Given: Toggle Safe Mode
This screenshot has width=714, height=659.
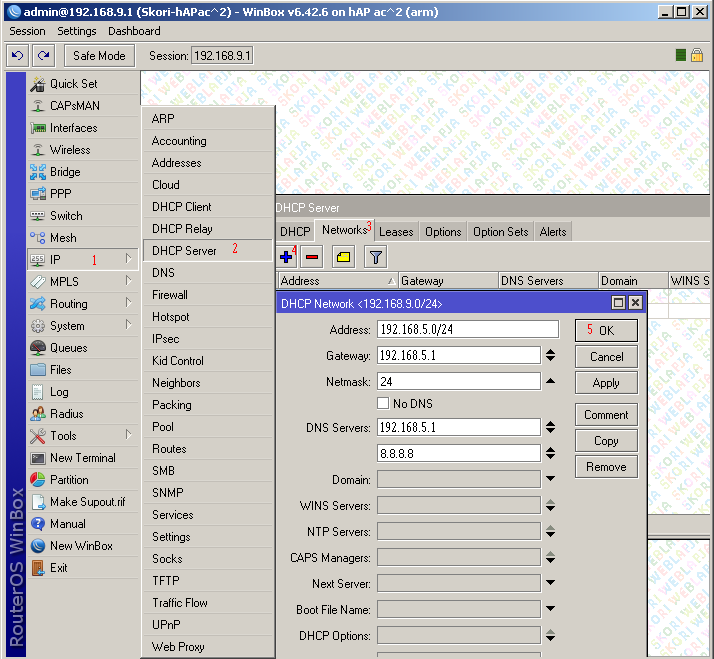Looking at the screenshot, I should [99, 56].
